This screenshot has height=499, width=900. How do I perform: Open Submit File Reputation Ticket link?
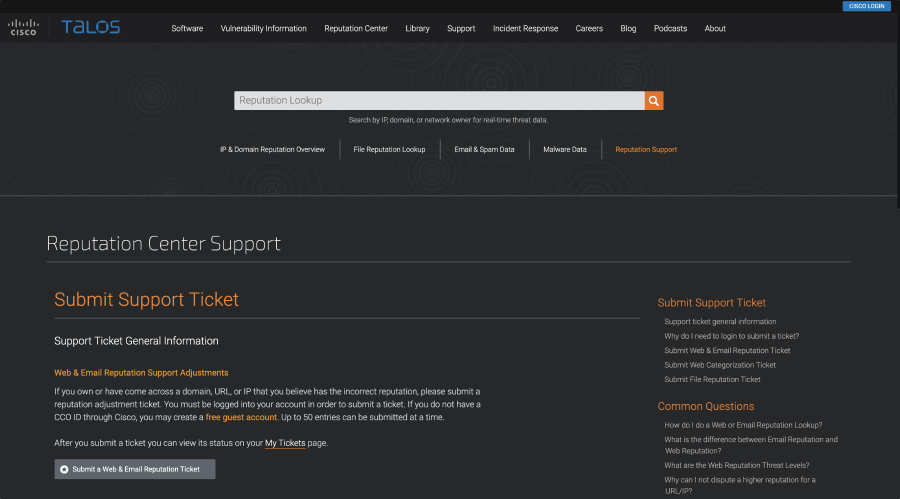coord(712,379)
